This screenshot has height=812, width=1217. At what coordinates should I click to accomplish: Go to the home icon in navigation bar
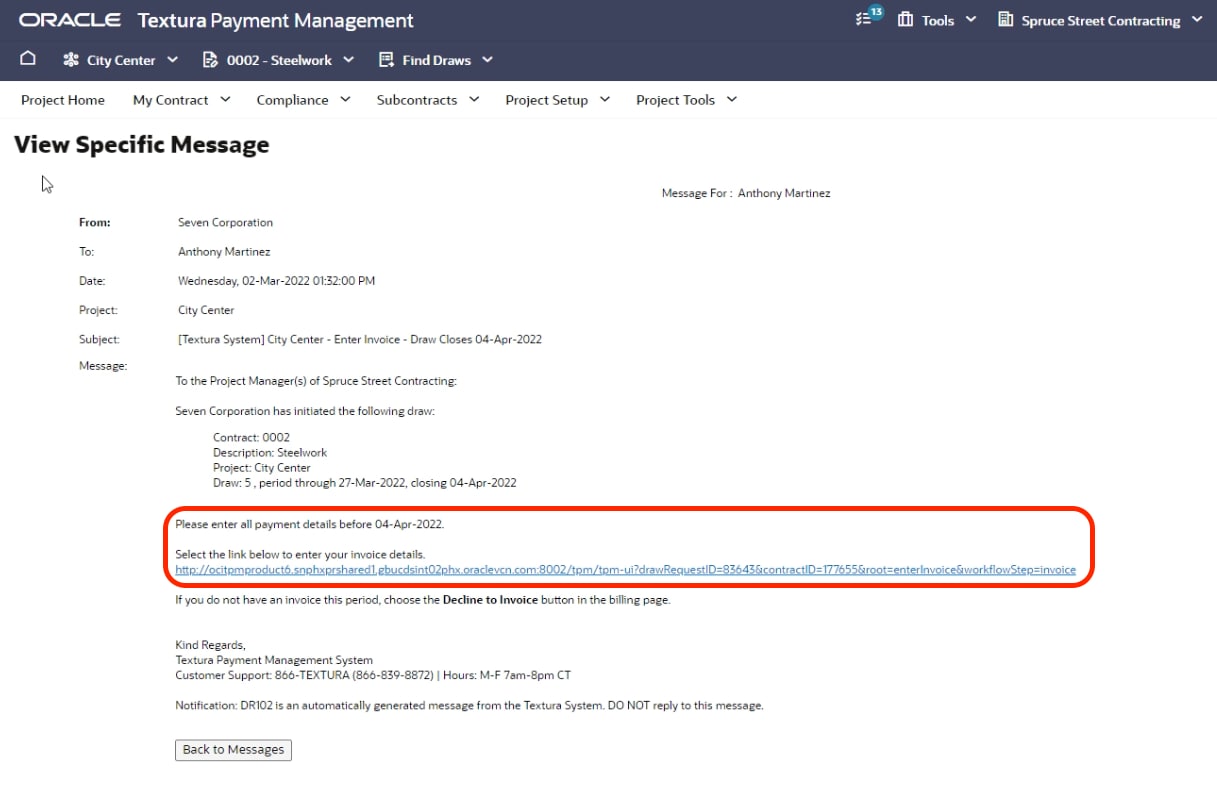click(28, 59)
